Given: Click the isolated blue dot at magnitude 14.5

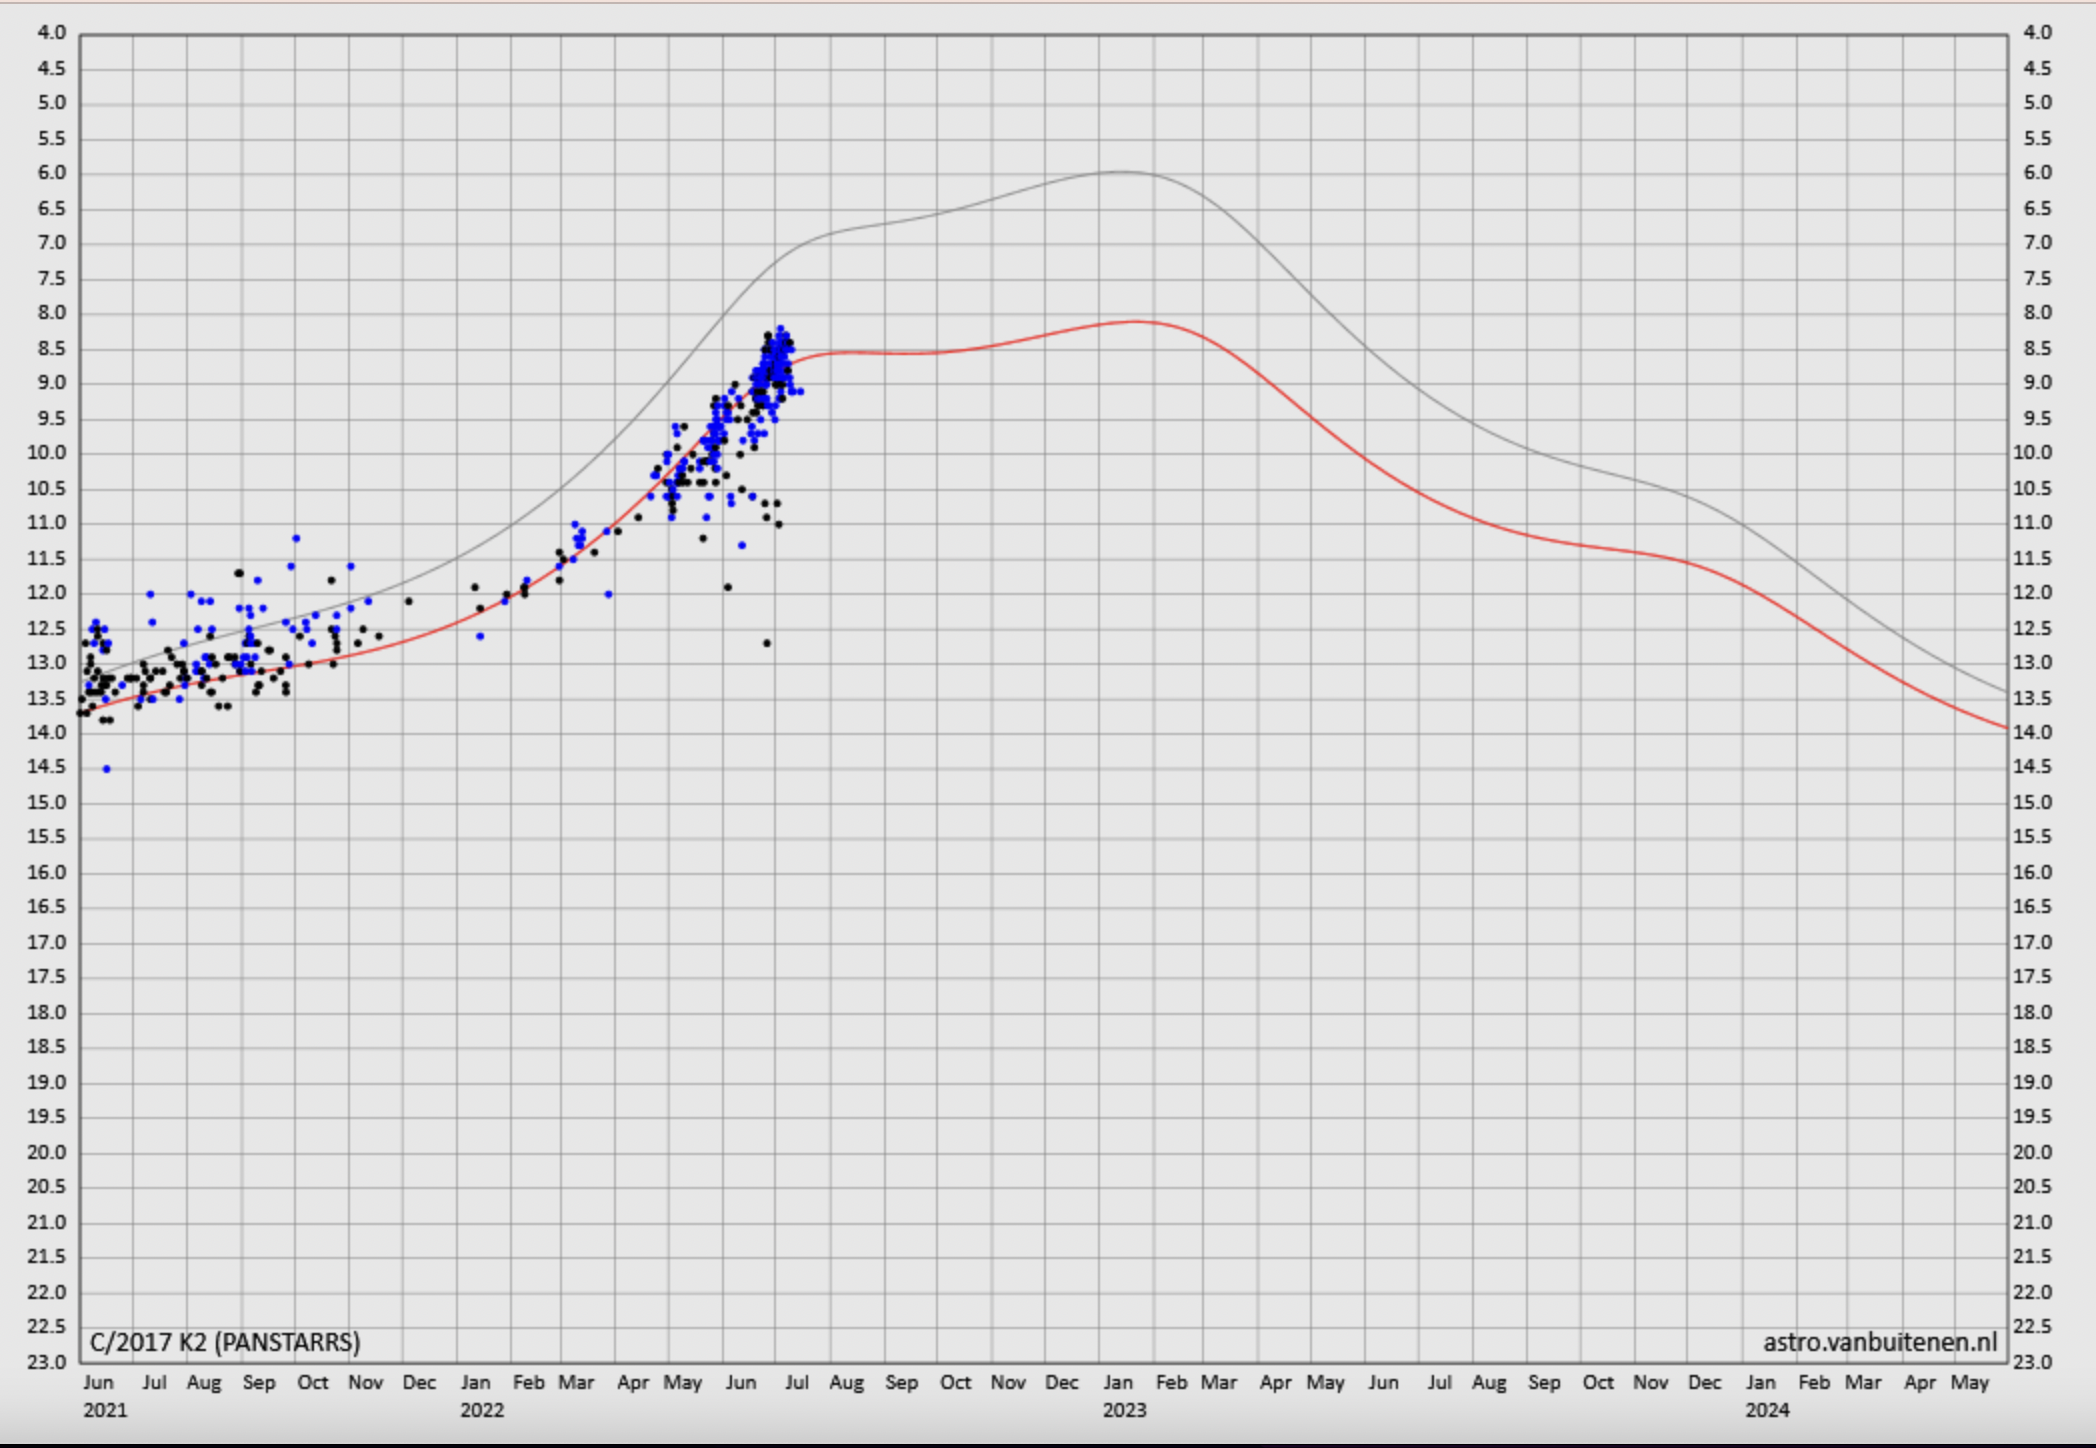Looking at the screenshot, I should (x=107, y=769).
